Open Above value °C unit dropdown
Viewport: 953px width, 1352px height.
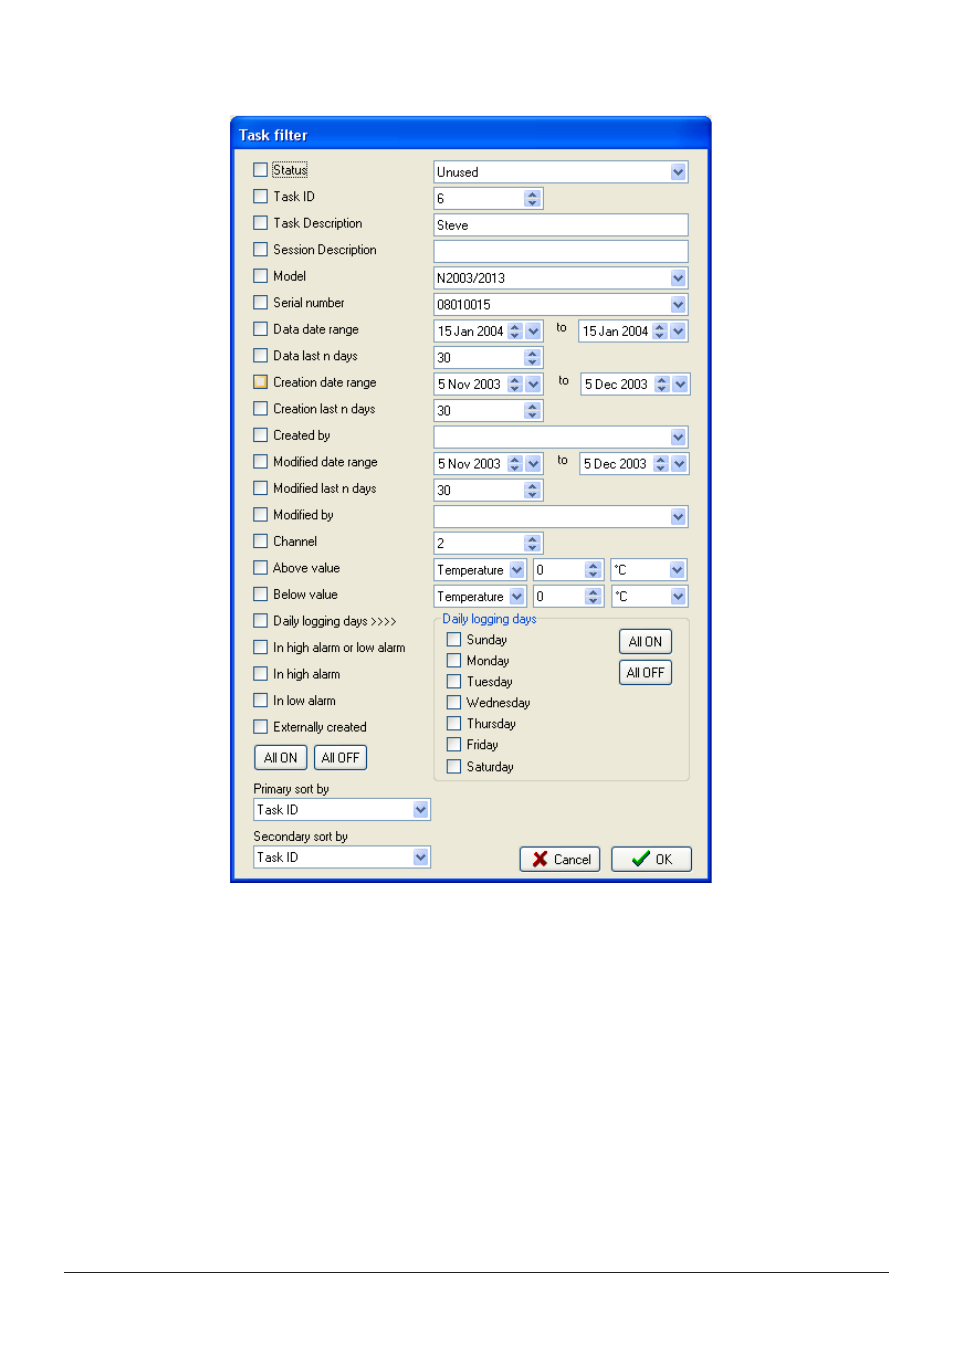pos(677,570)
